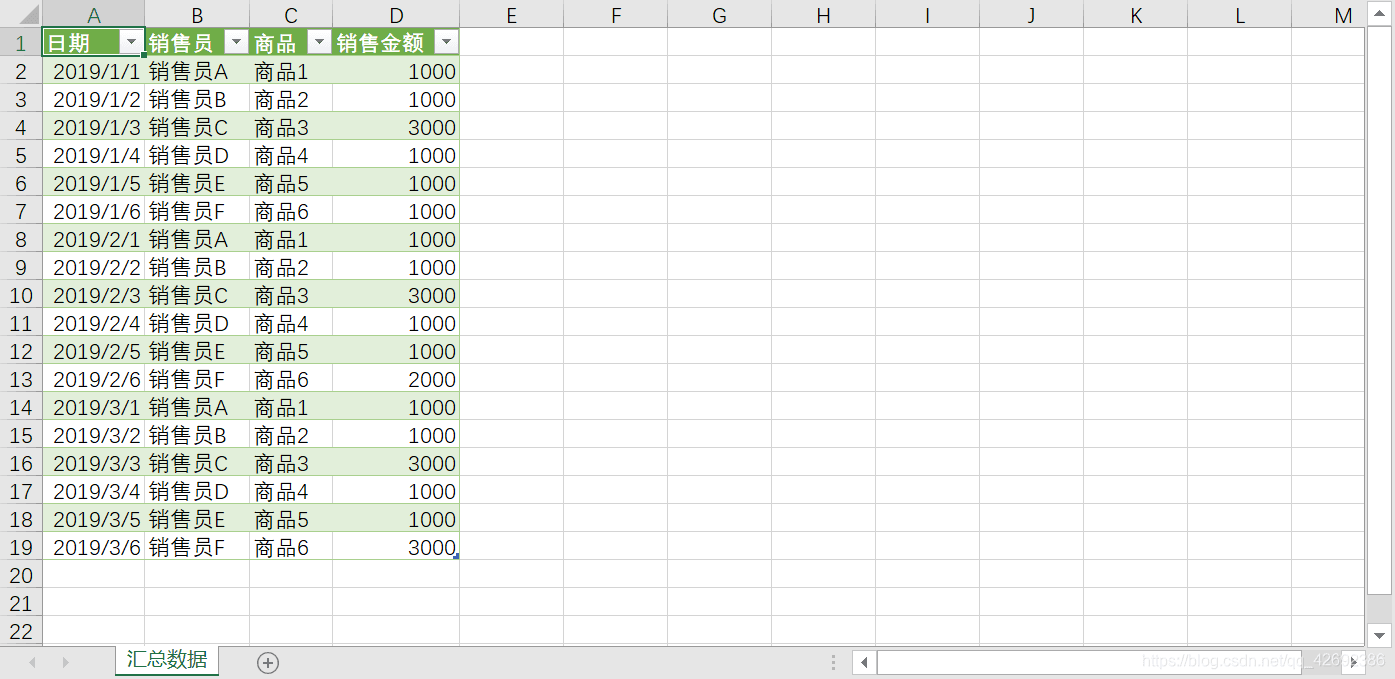Select row 19 header

tap(21, 547)
